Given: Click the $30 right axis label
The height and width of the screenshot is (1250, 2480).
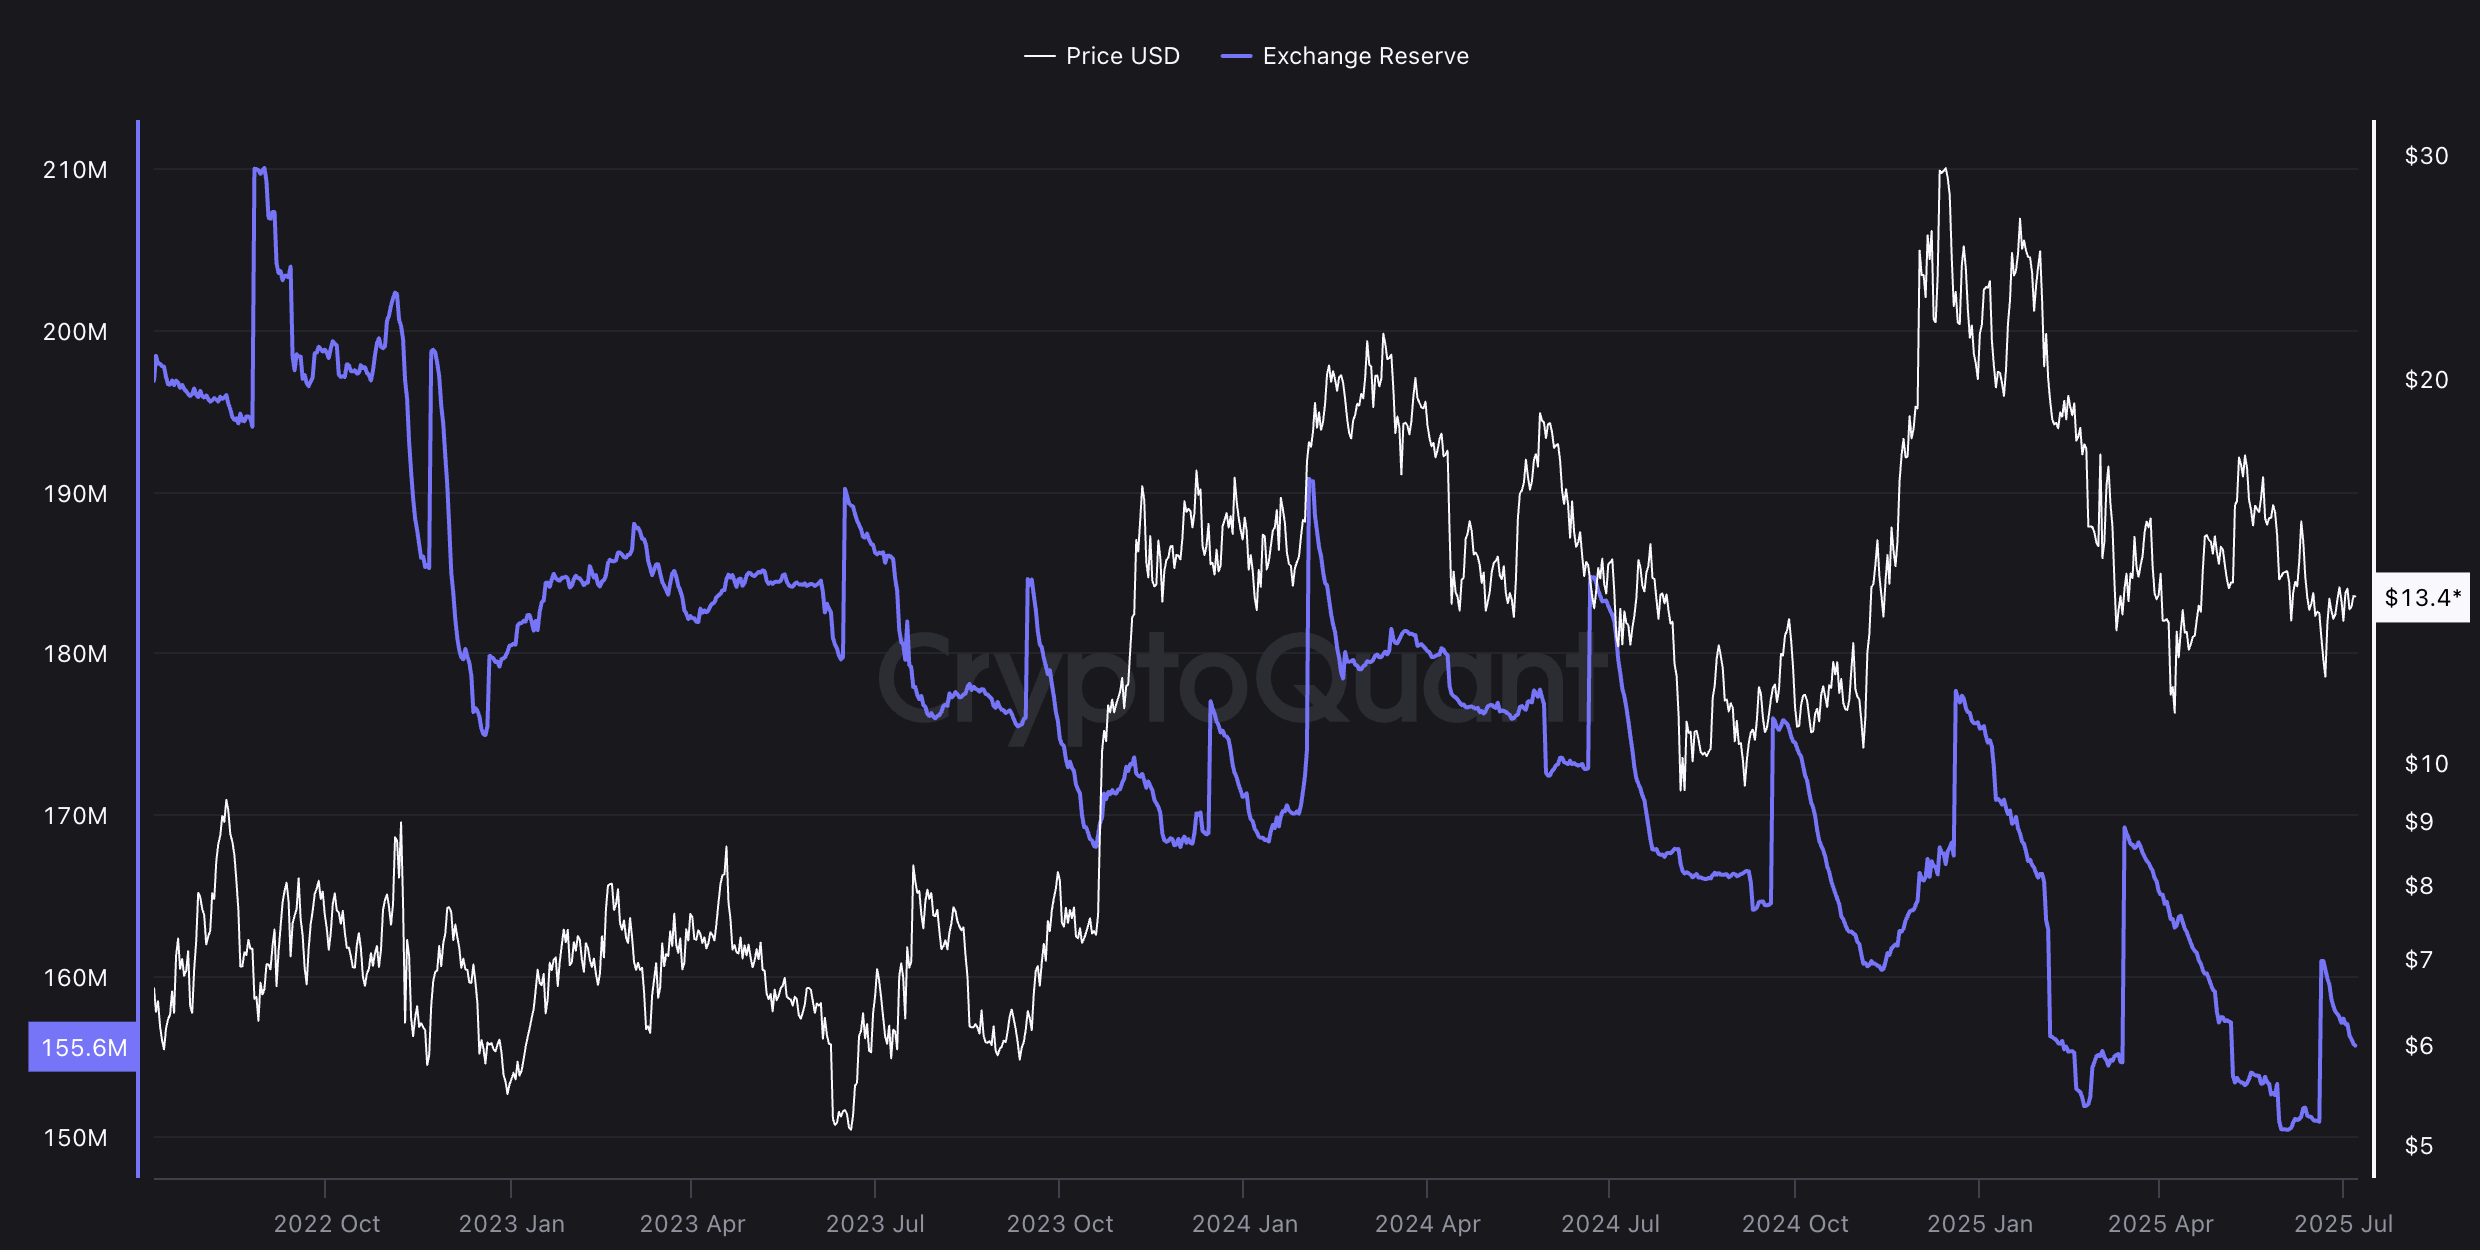Looking at the screenshot, I should point(2427,156).
